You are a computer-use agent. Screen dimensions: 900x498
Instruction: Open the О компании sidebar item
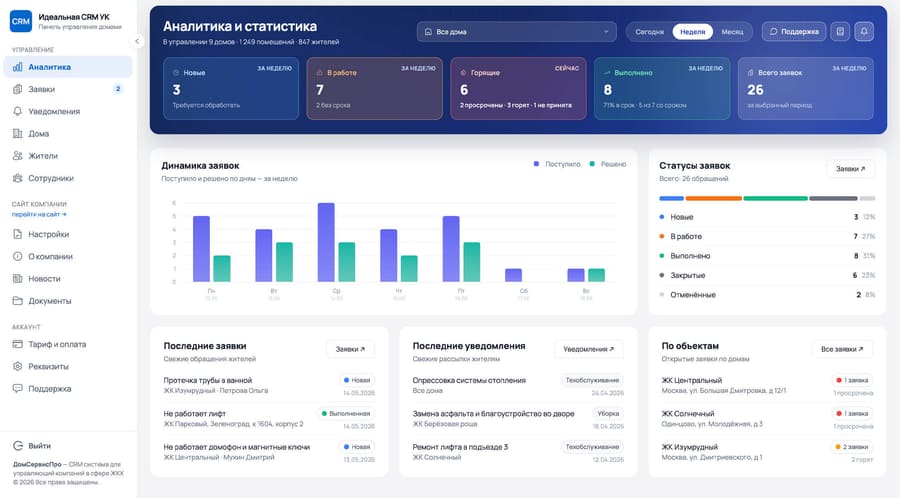tap(68, 256)
